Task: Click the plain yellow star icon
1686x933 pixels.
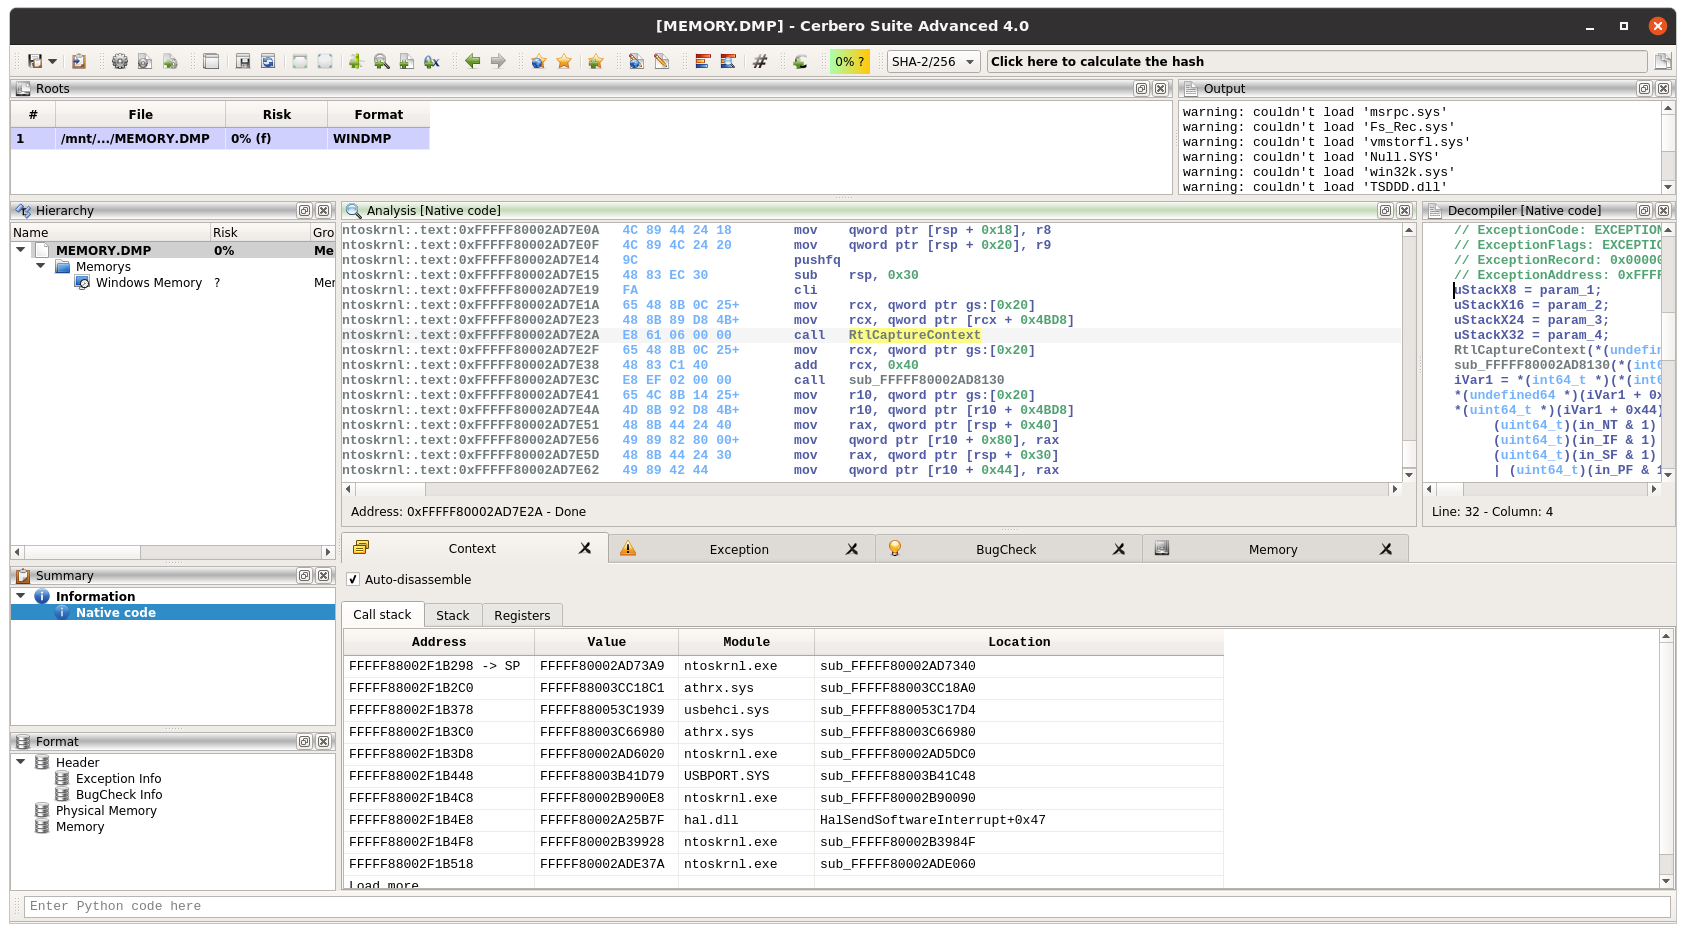Action: click(x=564, y=61)
